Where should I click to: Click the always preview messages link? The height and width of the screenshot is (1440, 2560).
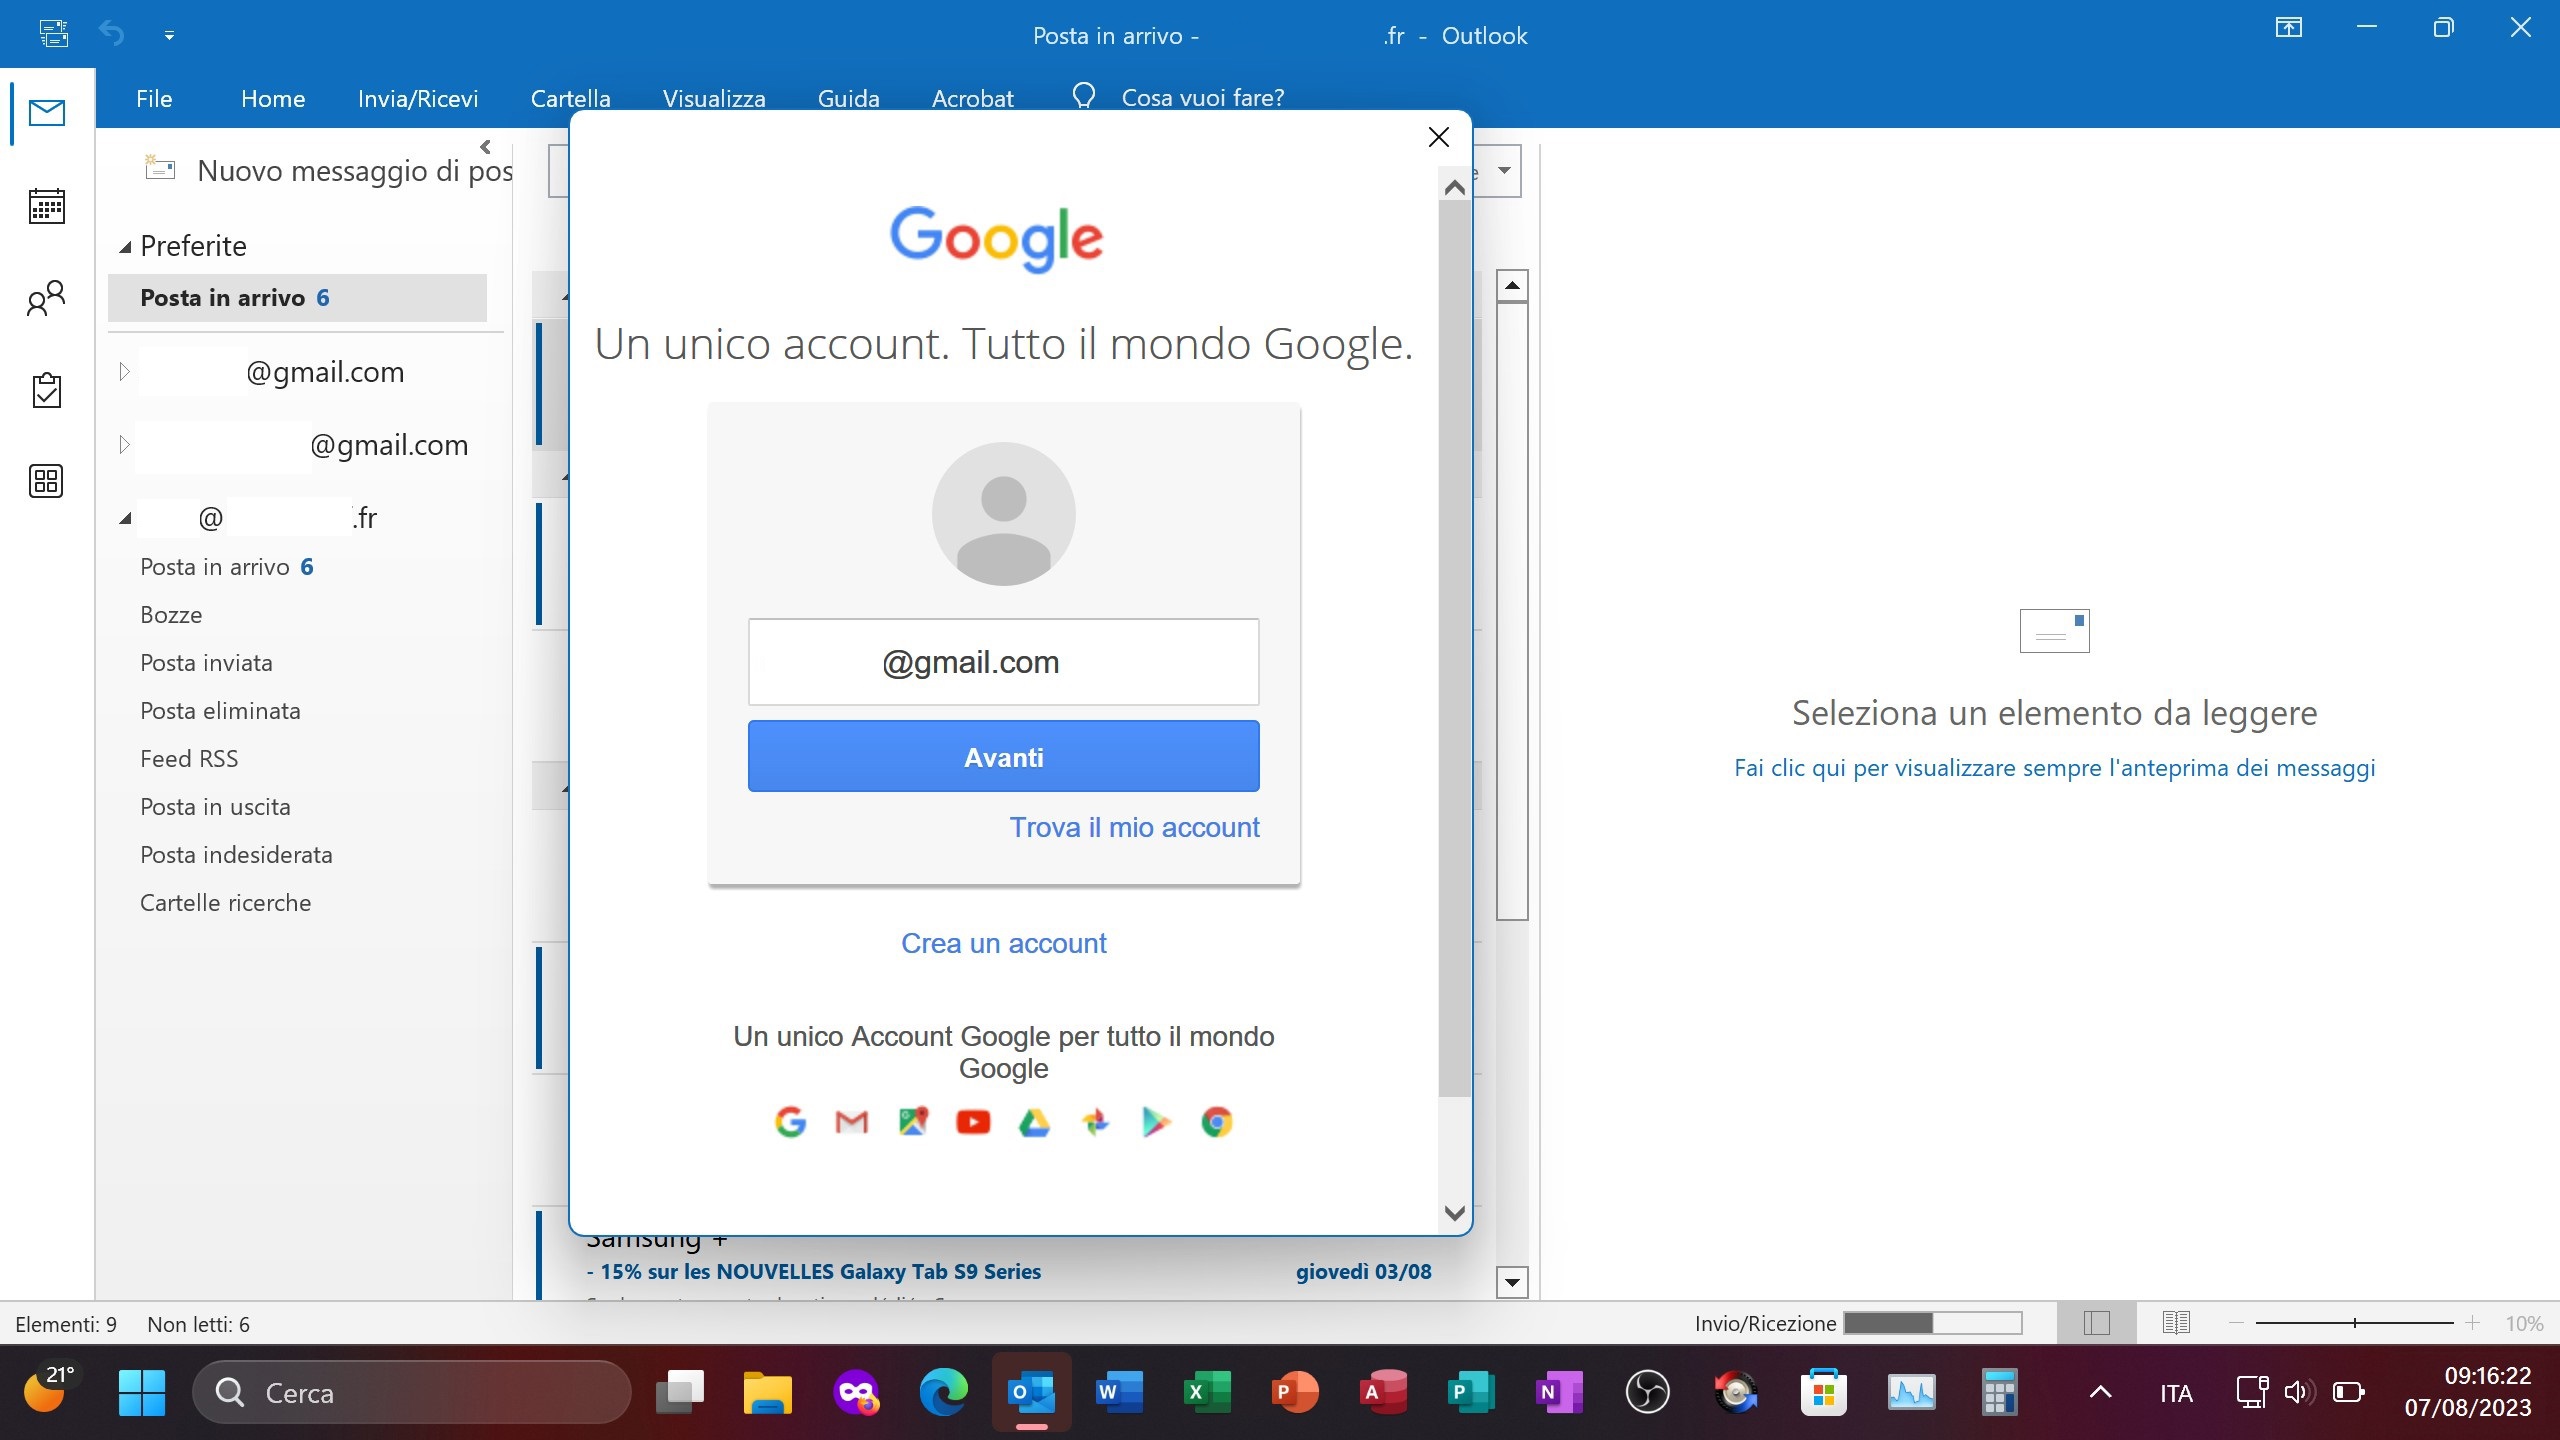click(2054, 768)
